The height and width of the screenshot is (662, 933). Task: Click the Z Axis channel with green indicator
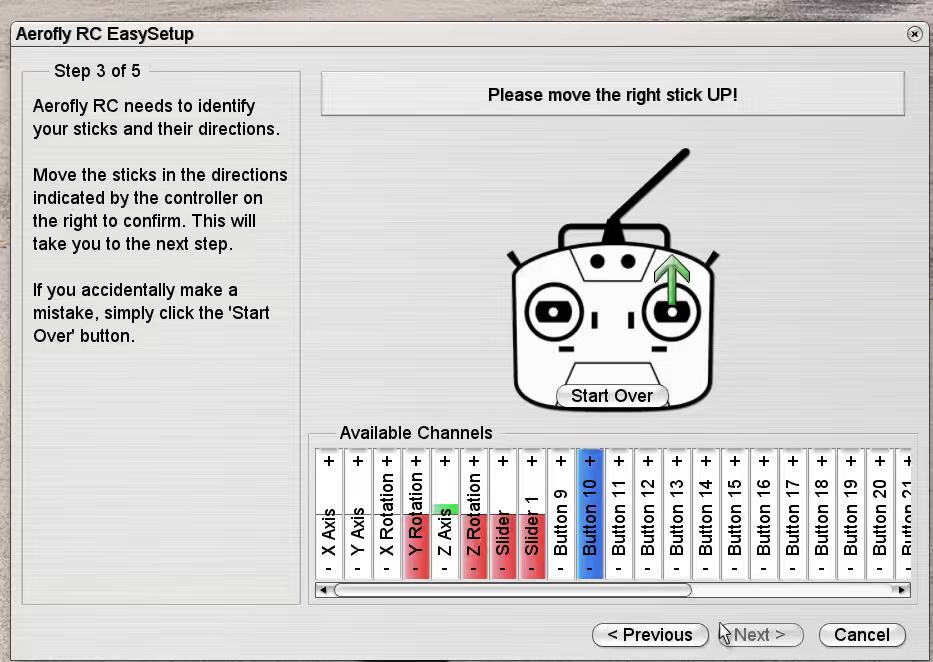(445, 514)
